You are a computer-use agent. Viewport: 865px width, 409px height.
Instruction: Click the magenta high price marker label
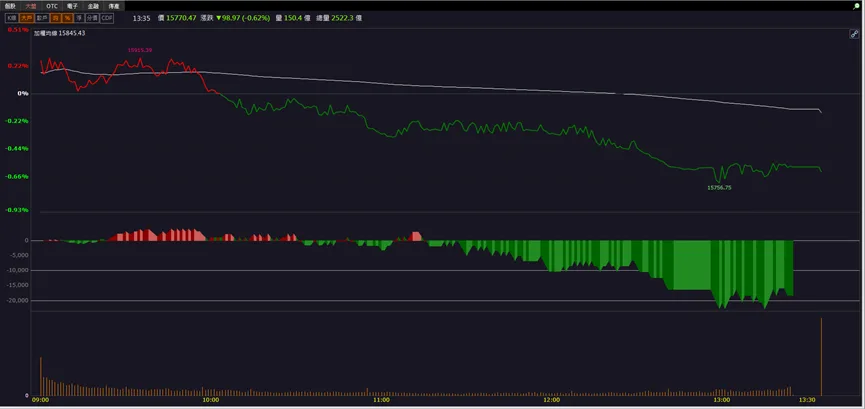[x=140, y=50]
